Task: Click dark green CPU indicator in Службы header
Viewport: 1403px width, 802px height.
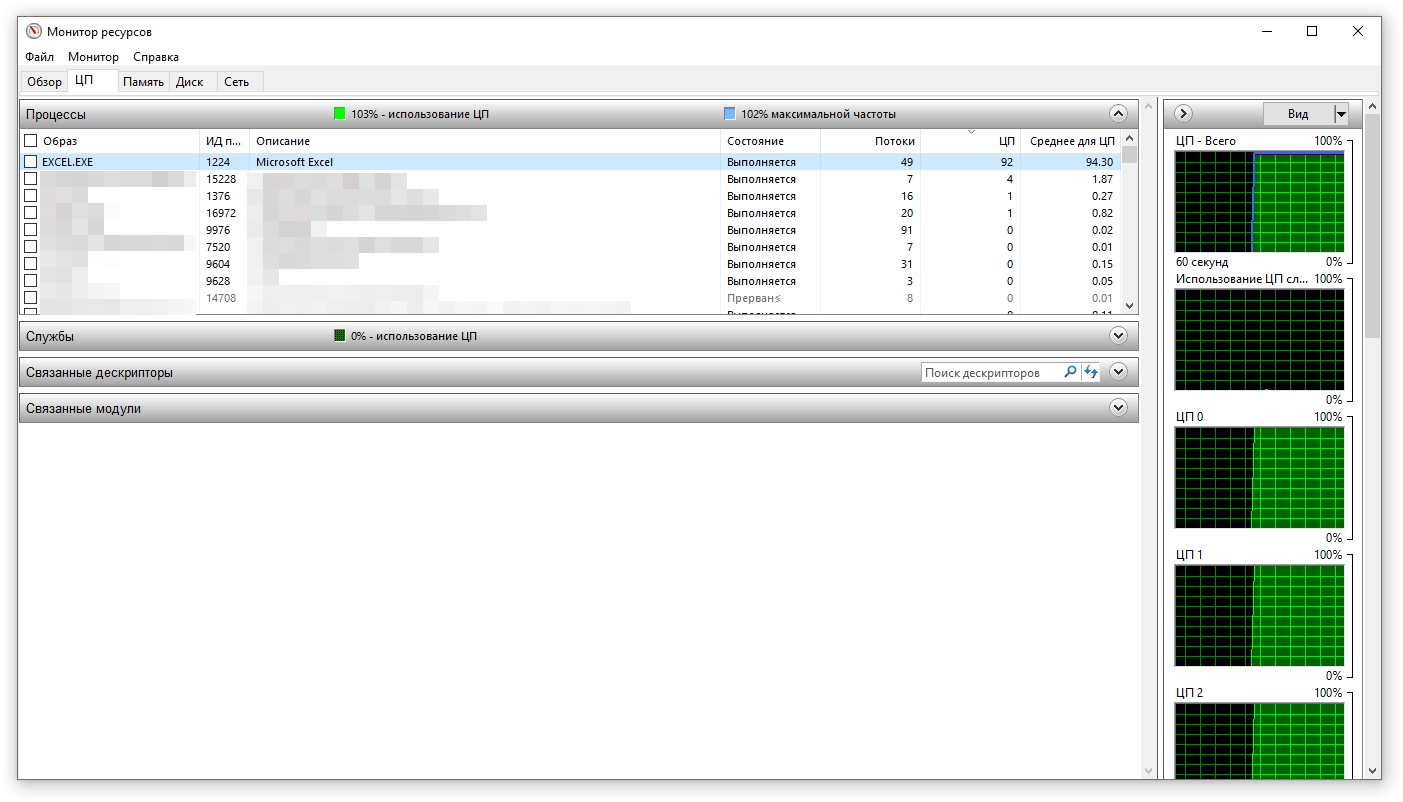Action: (340, 336)
